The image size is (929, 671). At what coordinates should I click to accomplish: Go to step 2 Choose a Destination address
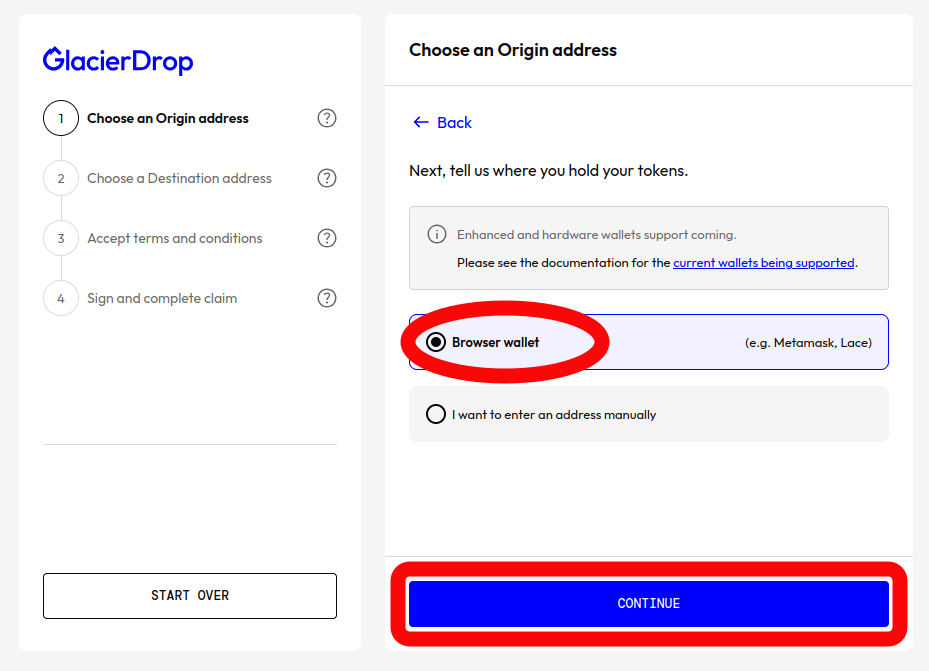[179, 178]
